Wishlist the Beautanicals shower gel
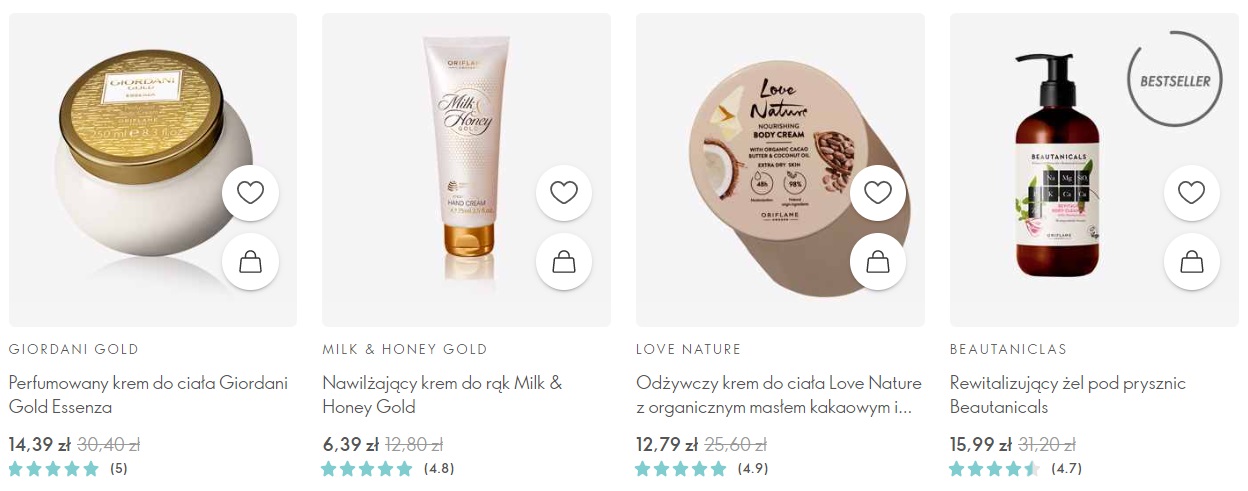The height and width of the screenshot is (491, 1248). pyautogui.click(x=1192, y=192)
